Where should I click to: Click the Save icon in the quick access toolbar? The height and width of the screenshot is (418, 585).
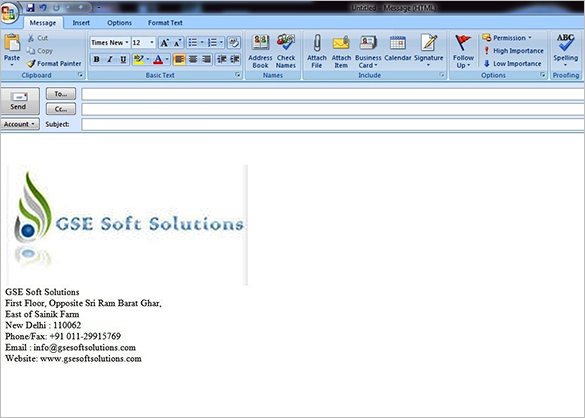30,7
